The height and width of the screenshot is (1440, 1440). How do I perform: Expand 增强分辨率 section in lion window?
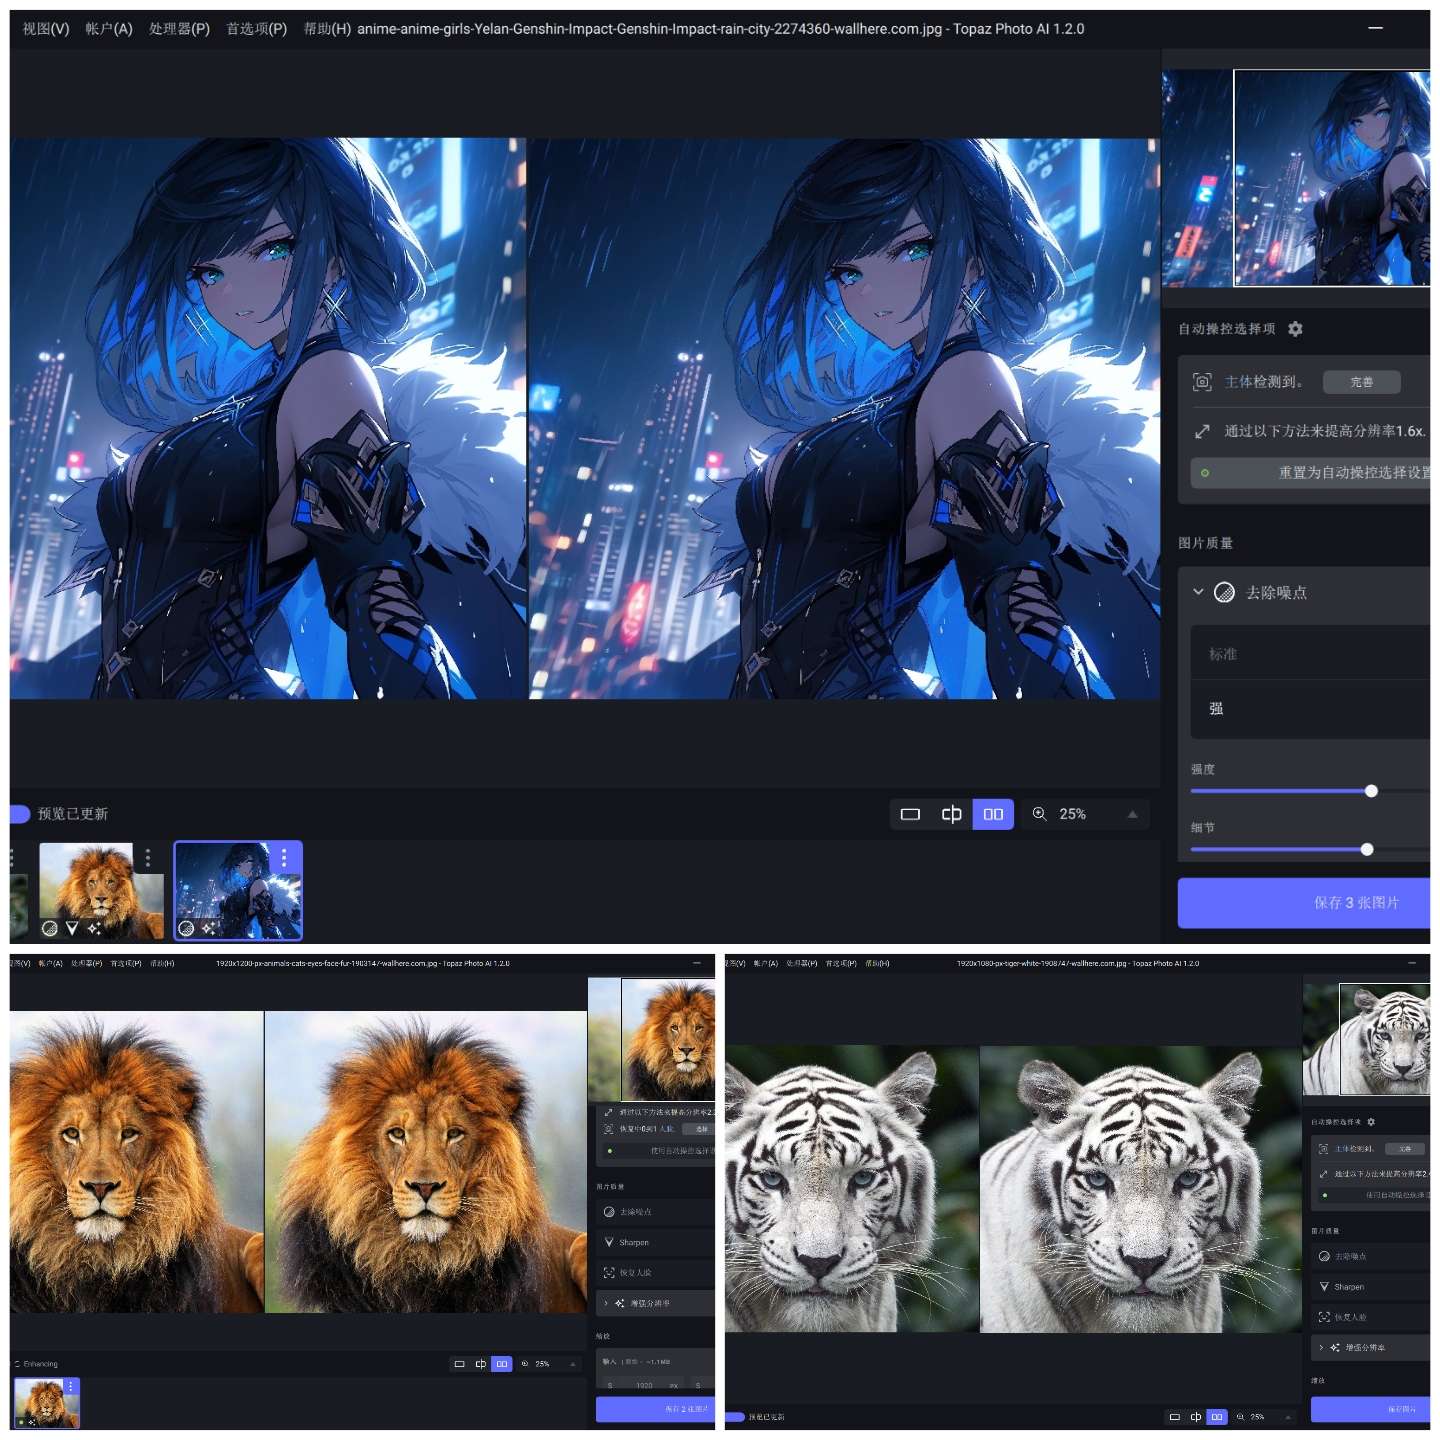606,1303
